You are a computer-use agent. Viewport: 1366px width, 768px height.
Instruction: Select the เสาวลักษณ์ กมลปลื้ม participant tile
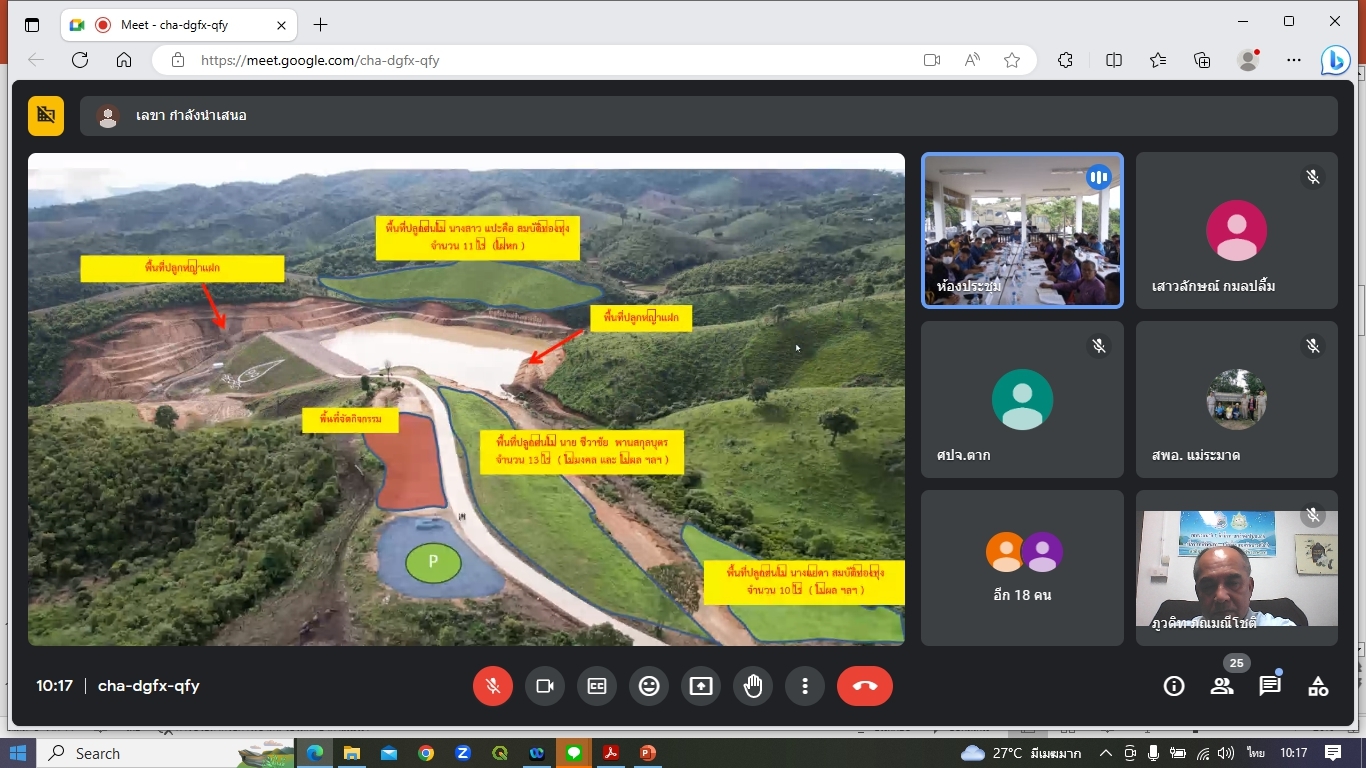click(1237, 230)
